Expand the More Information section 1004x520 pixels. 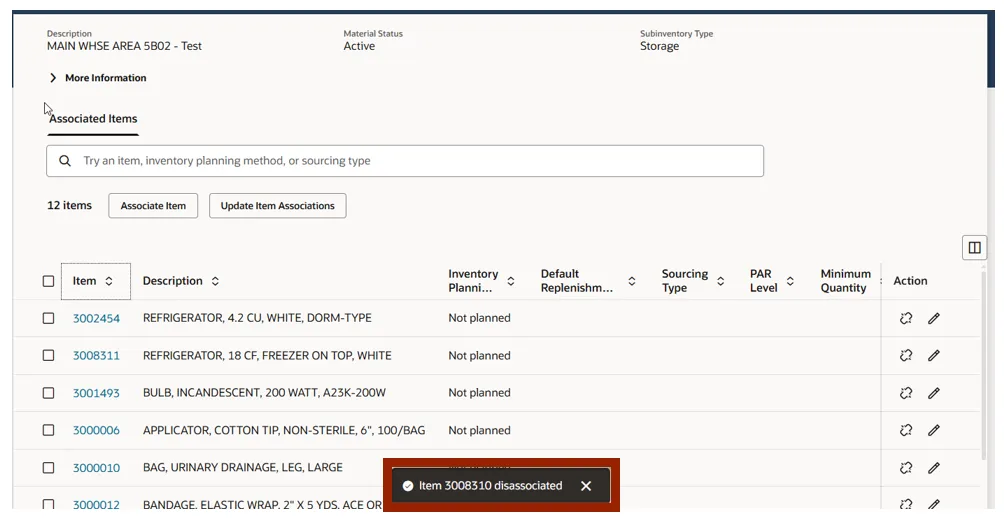[97, 78]
